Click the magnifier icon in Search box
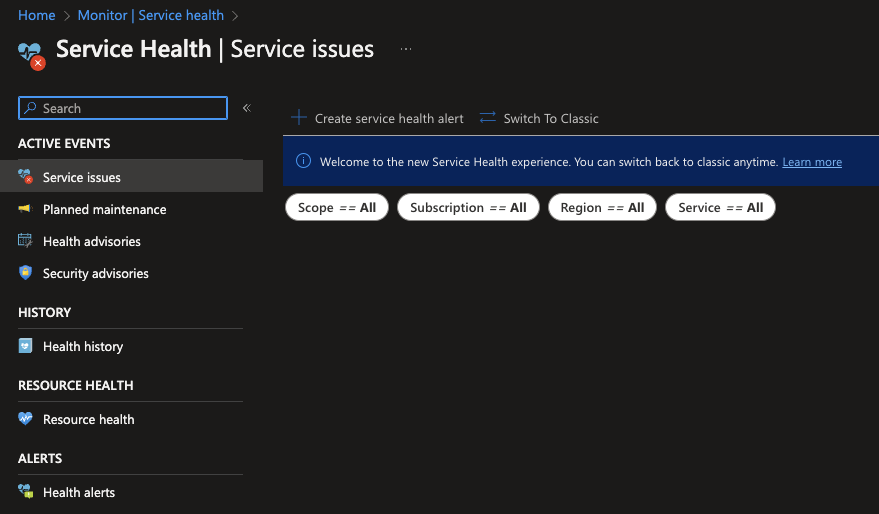 click(x=30, y=108)
